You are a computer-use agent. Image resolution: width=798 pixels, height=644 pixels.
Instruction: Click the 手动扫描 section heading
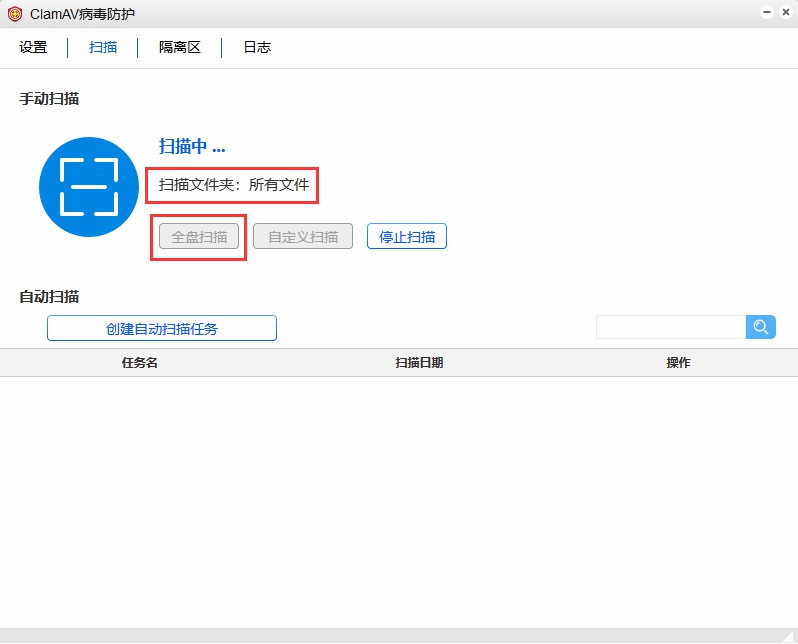(x=49, y=99)
